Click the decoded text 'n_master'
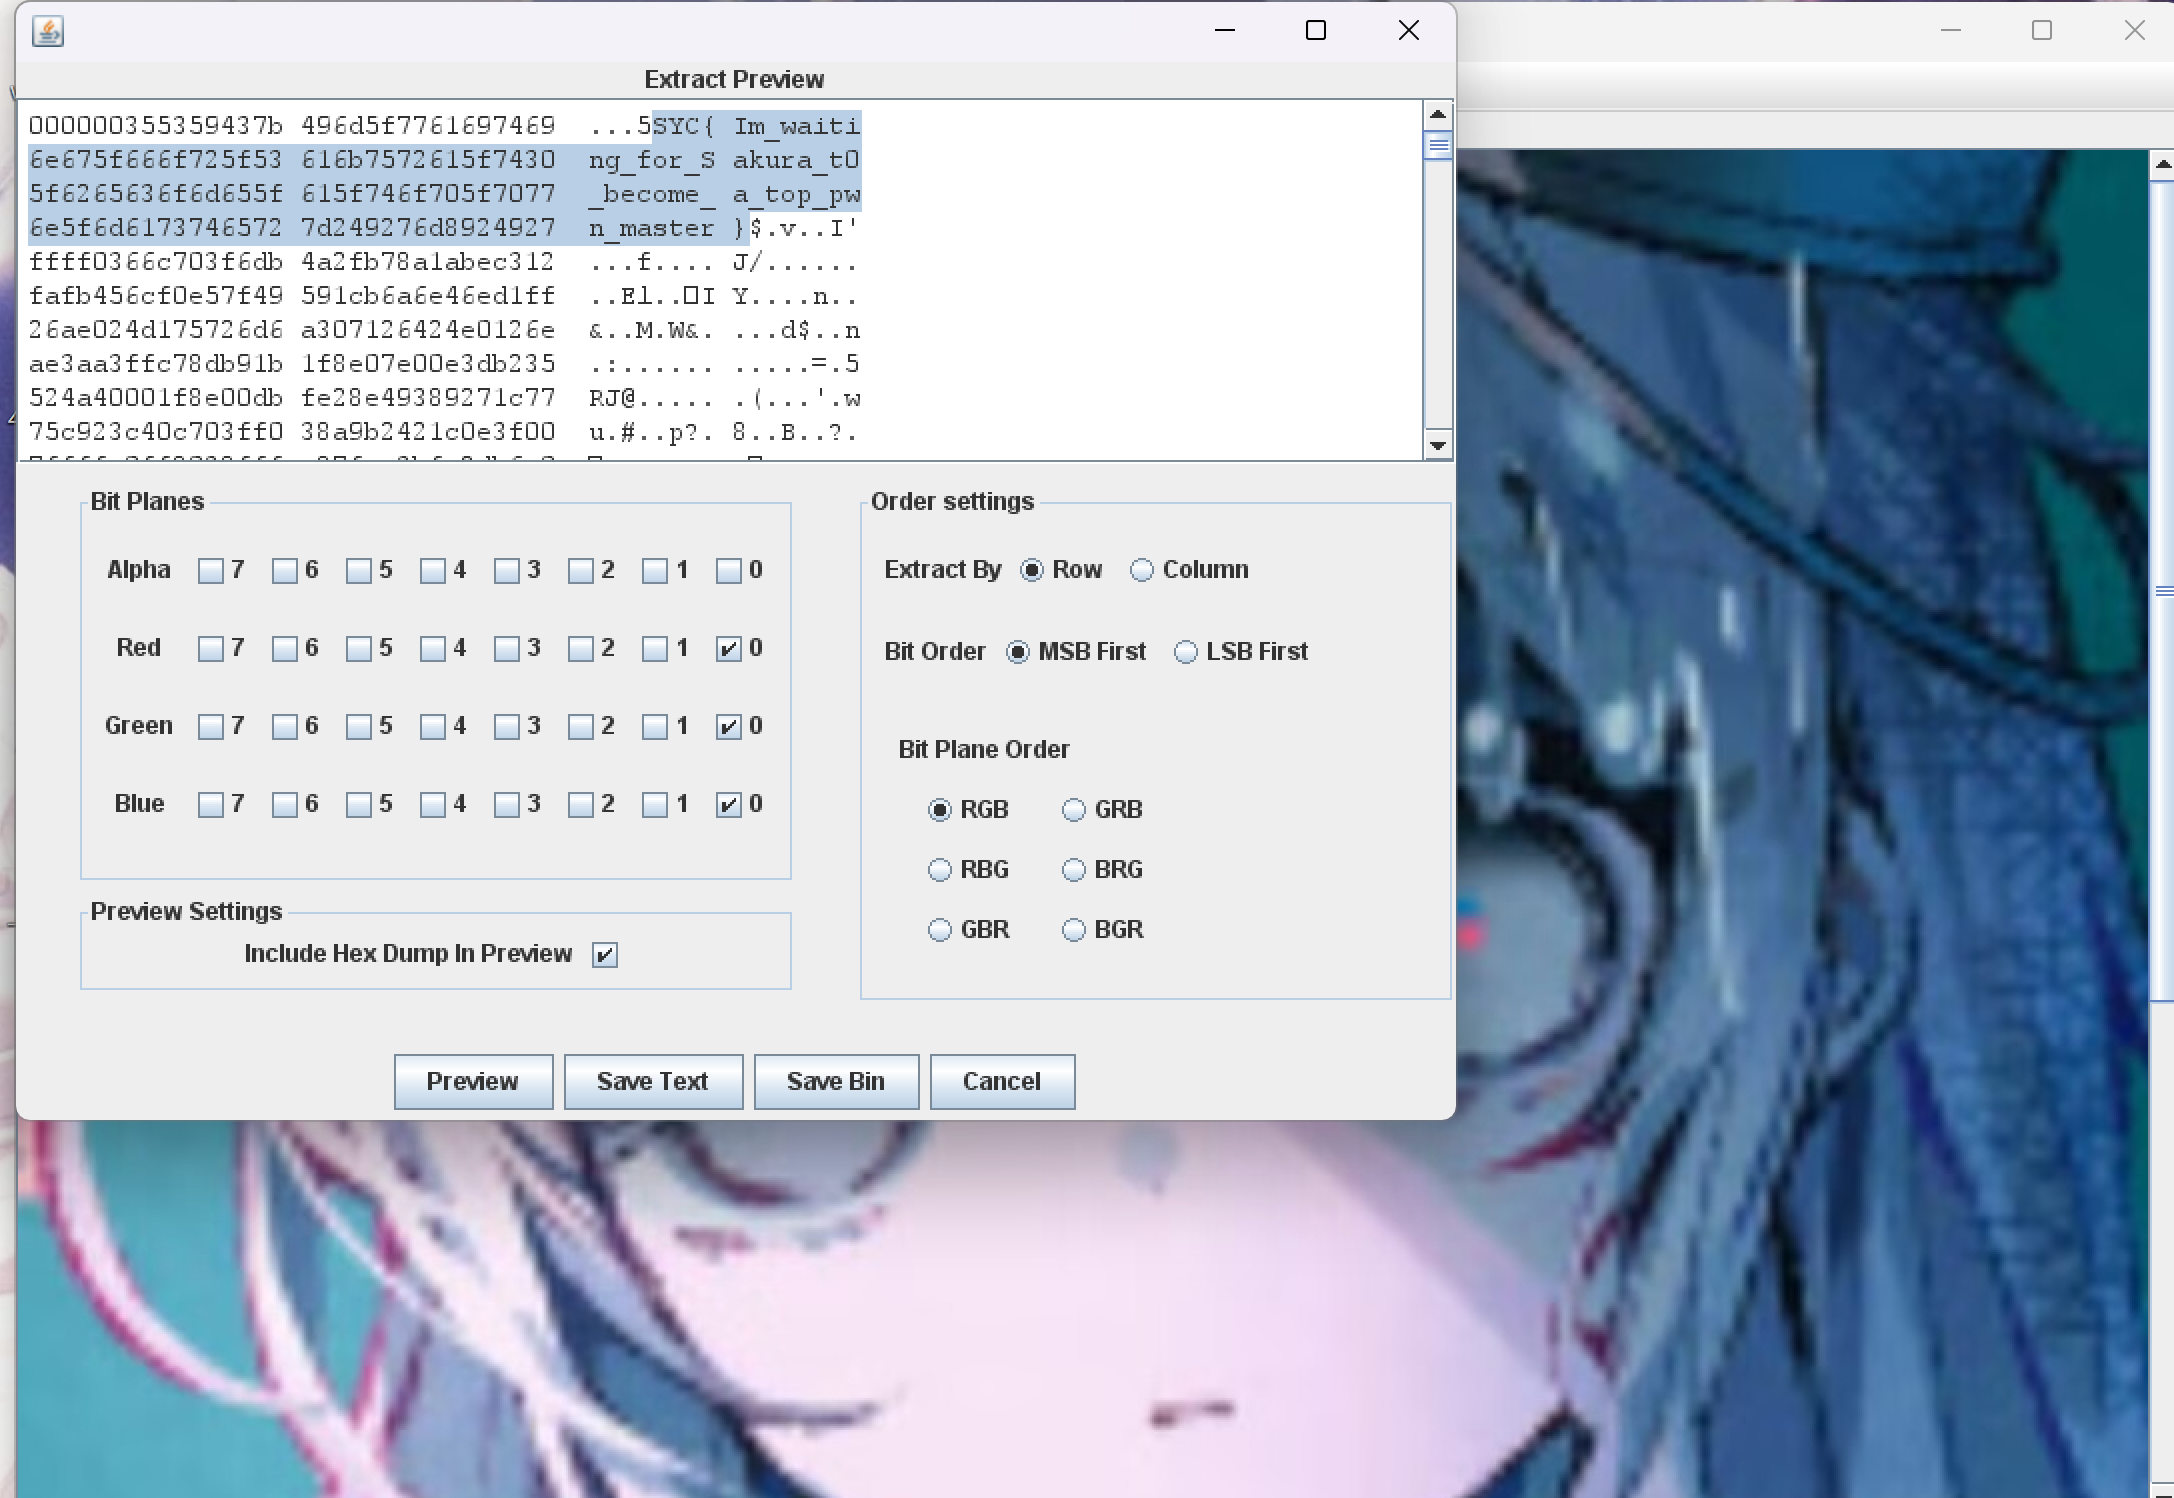The height and width of the screenshot is (1498, 2174). click(x=651, y=229)
